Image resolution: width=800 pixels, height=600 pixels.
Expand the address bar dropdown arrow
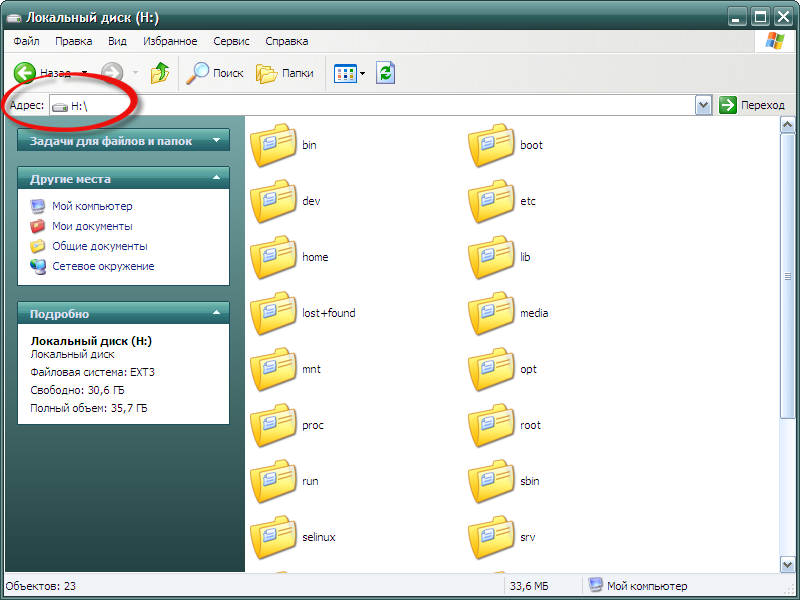click(703, 105)
